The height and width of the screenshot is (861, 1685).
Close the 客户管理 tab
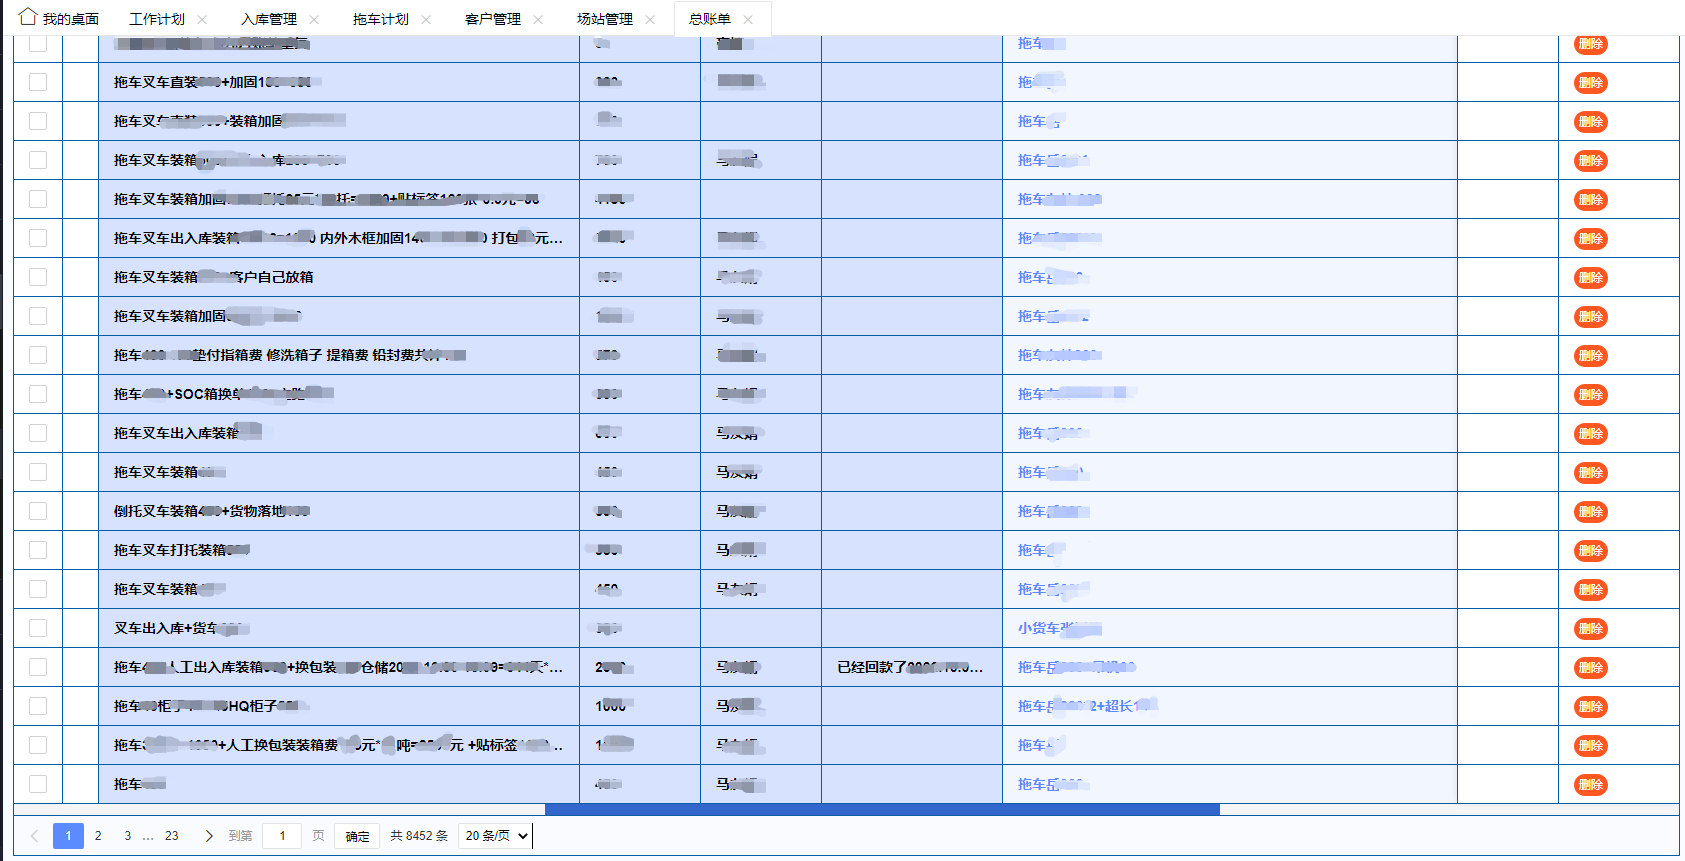click(x=538, y=19)
